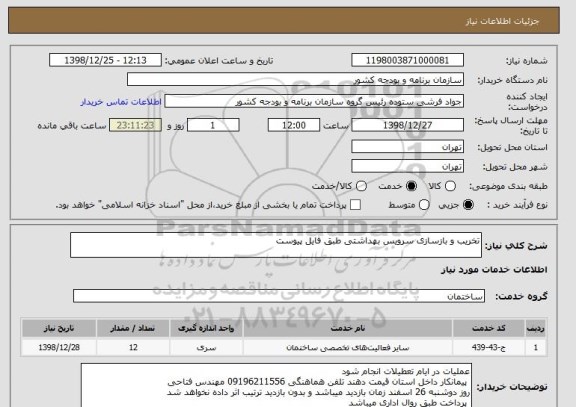This screenshot has width=576, height=407.
Task: Click the service group field ساختمان
Action: [279, 296]
